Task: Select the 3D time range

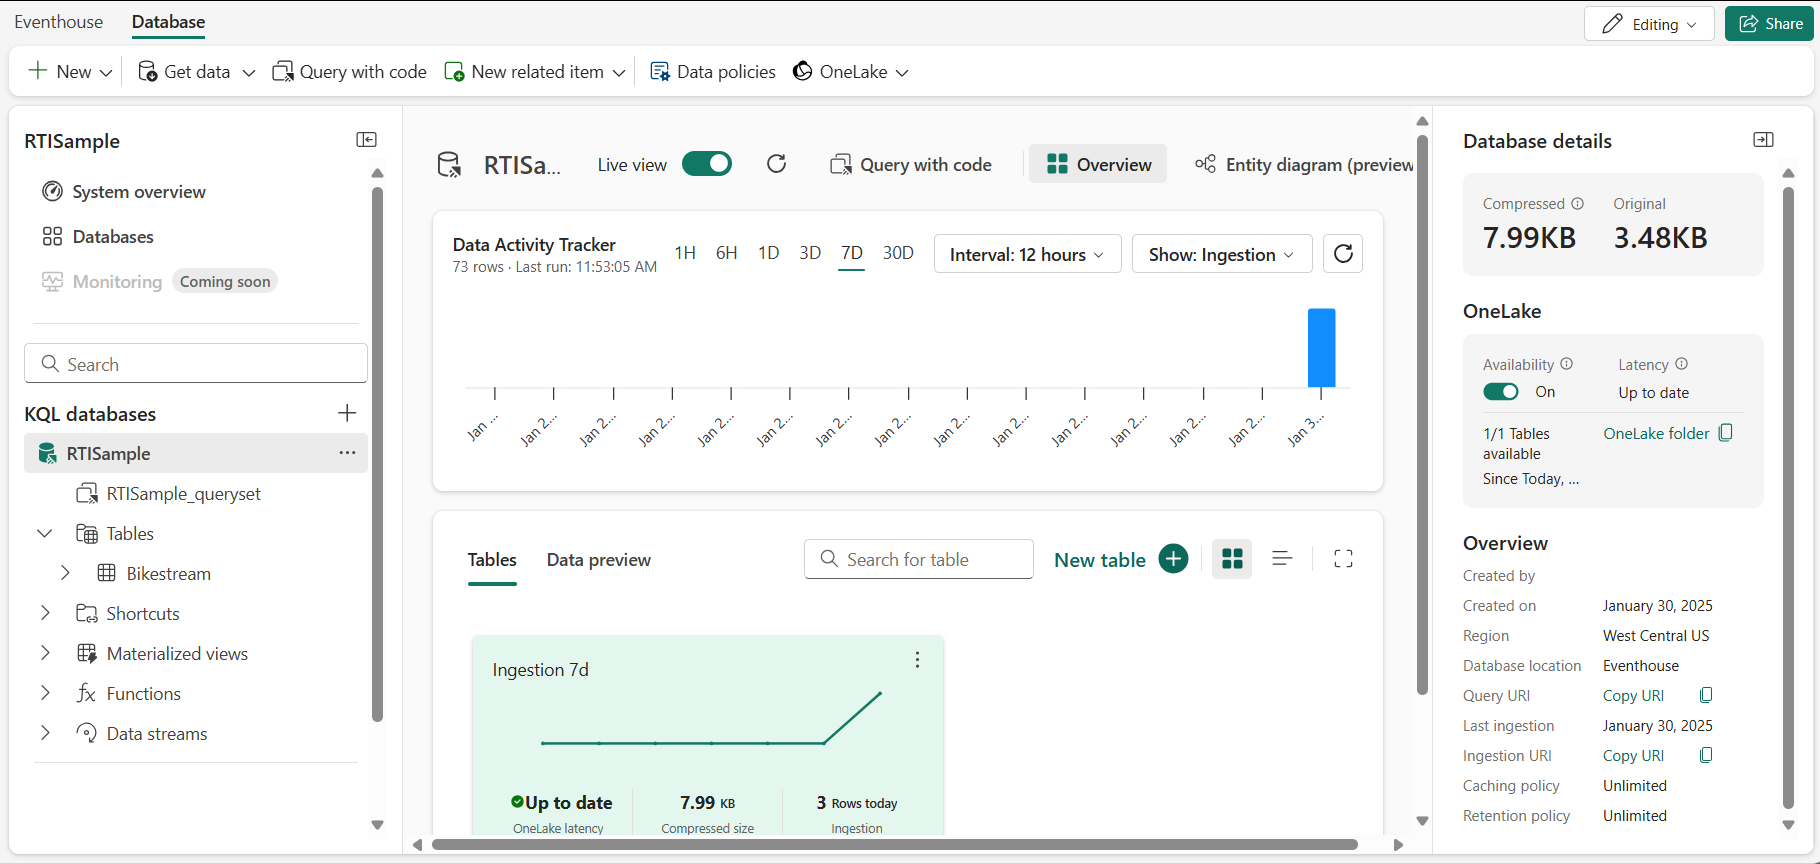Action: tap(810, 253)
